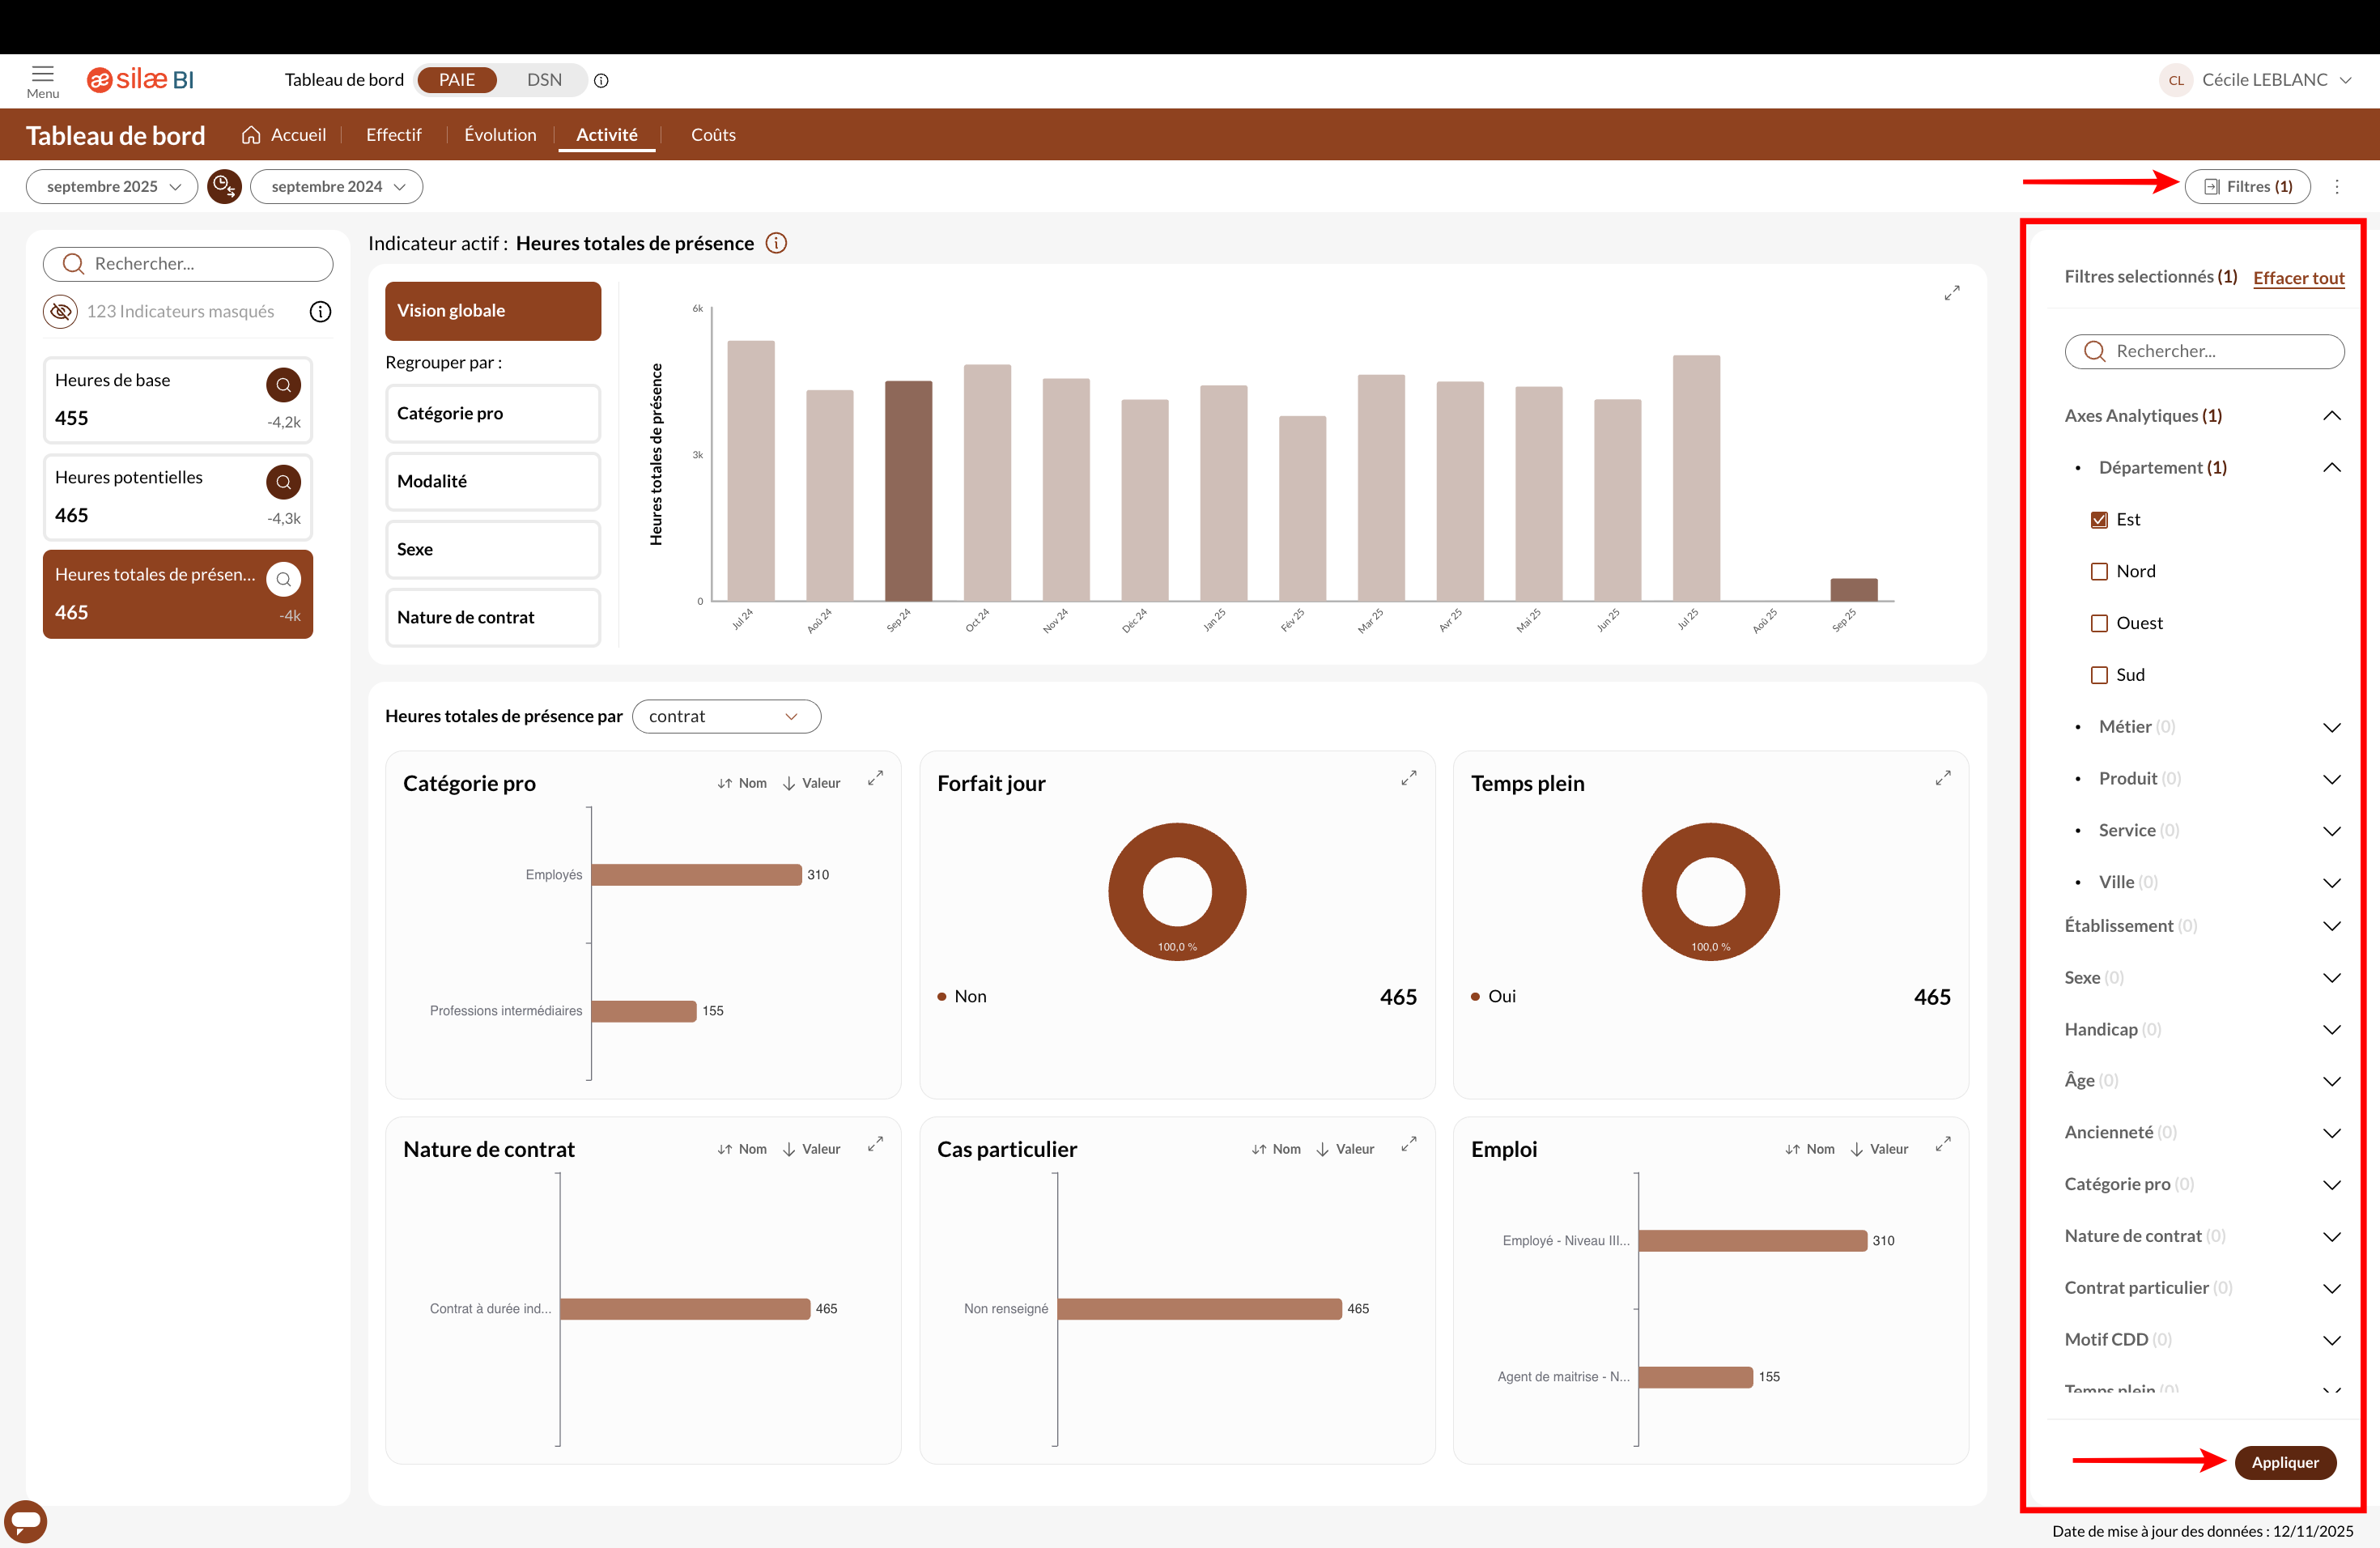Open the three-dot options menu near Filtres
The image size is (2380, 1548).
point(2337,187)
